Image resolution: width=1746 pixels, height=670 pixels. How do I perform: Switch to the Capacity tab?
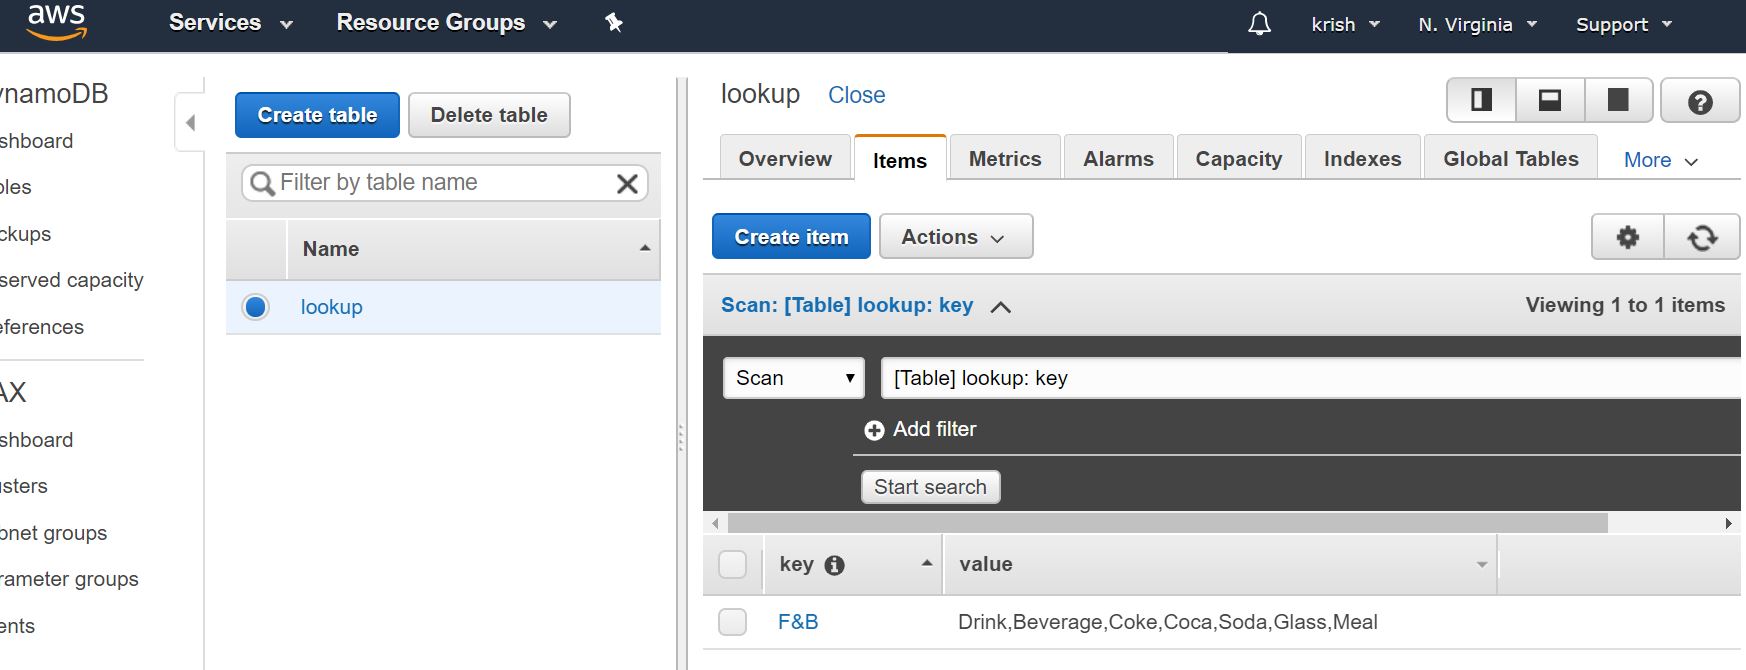(1239, 158)
